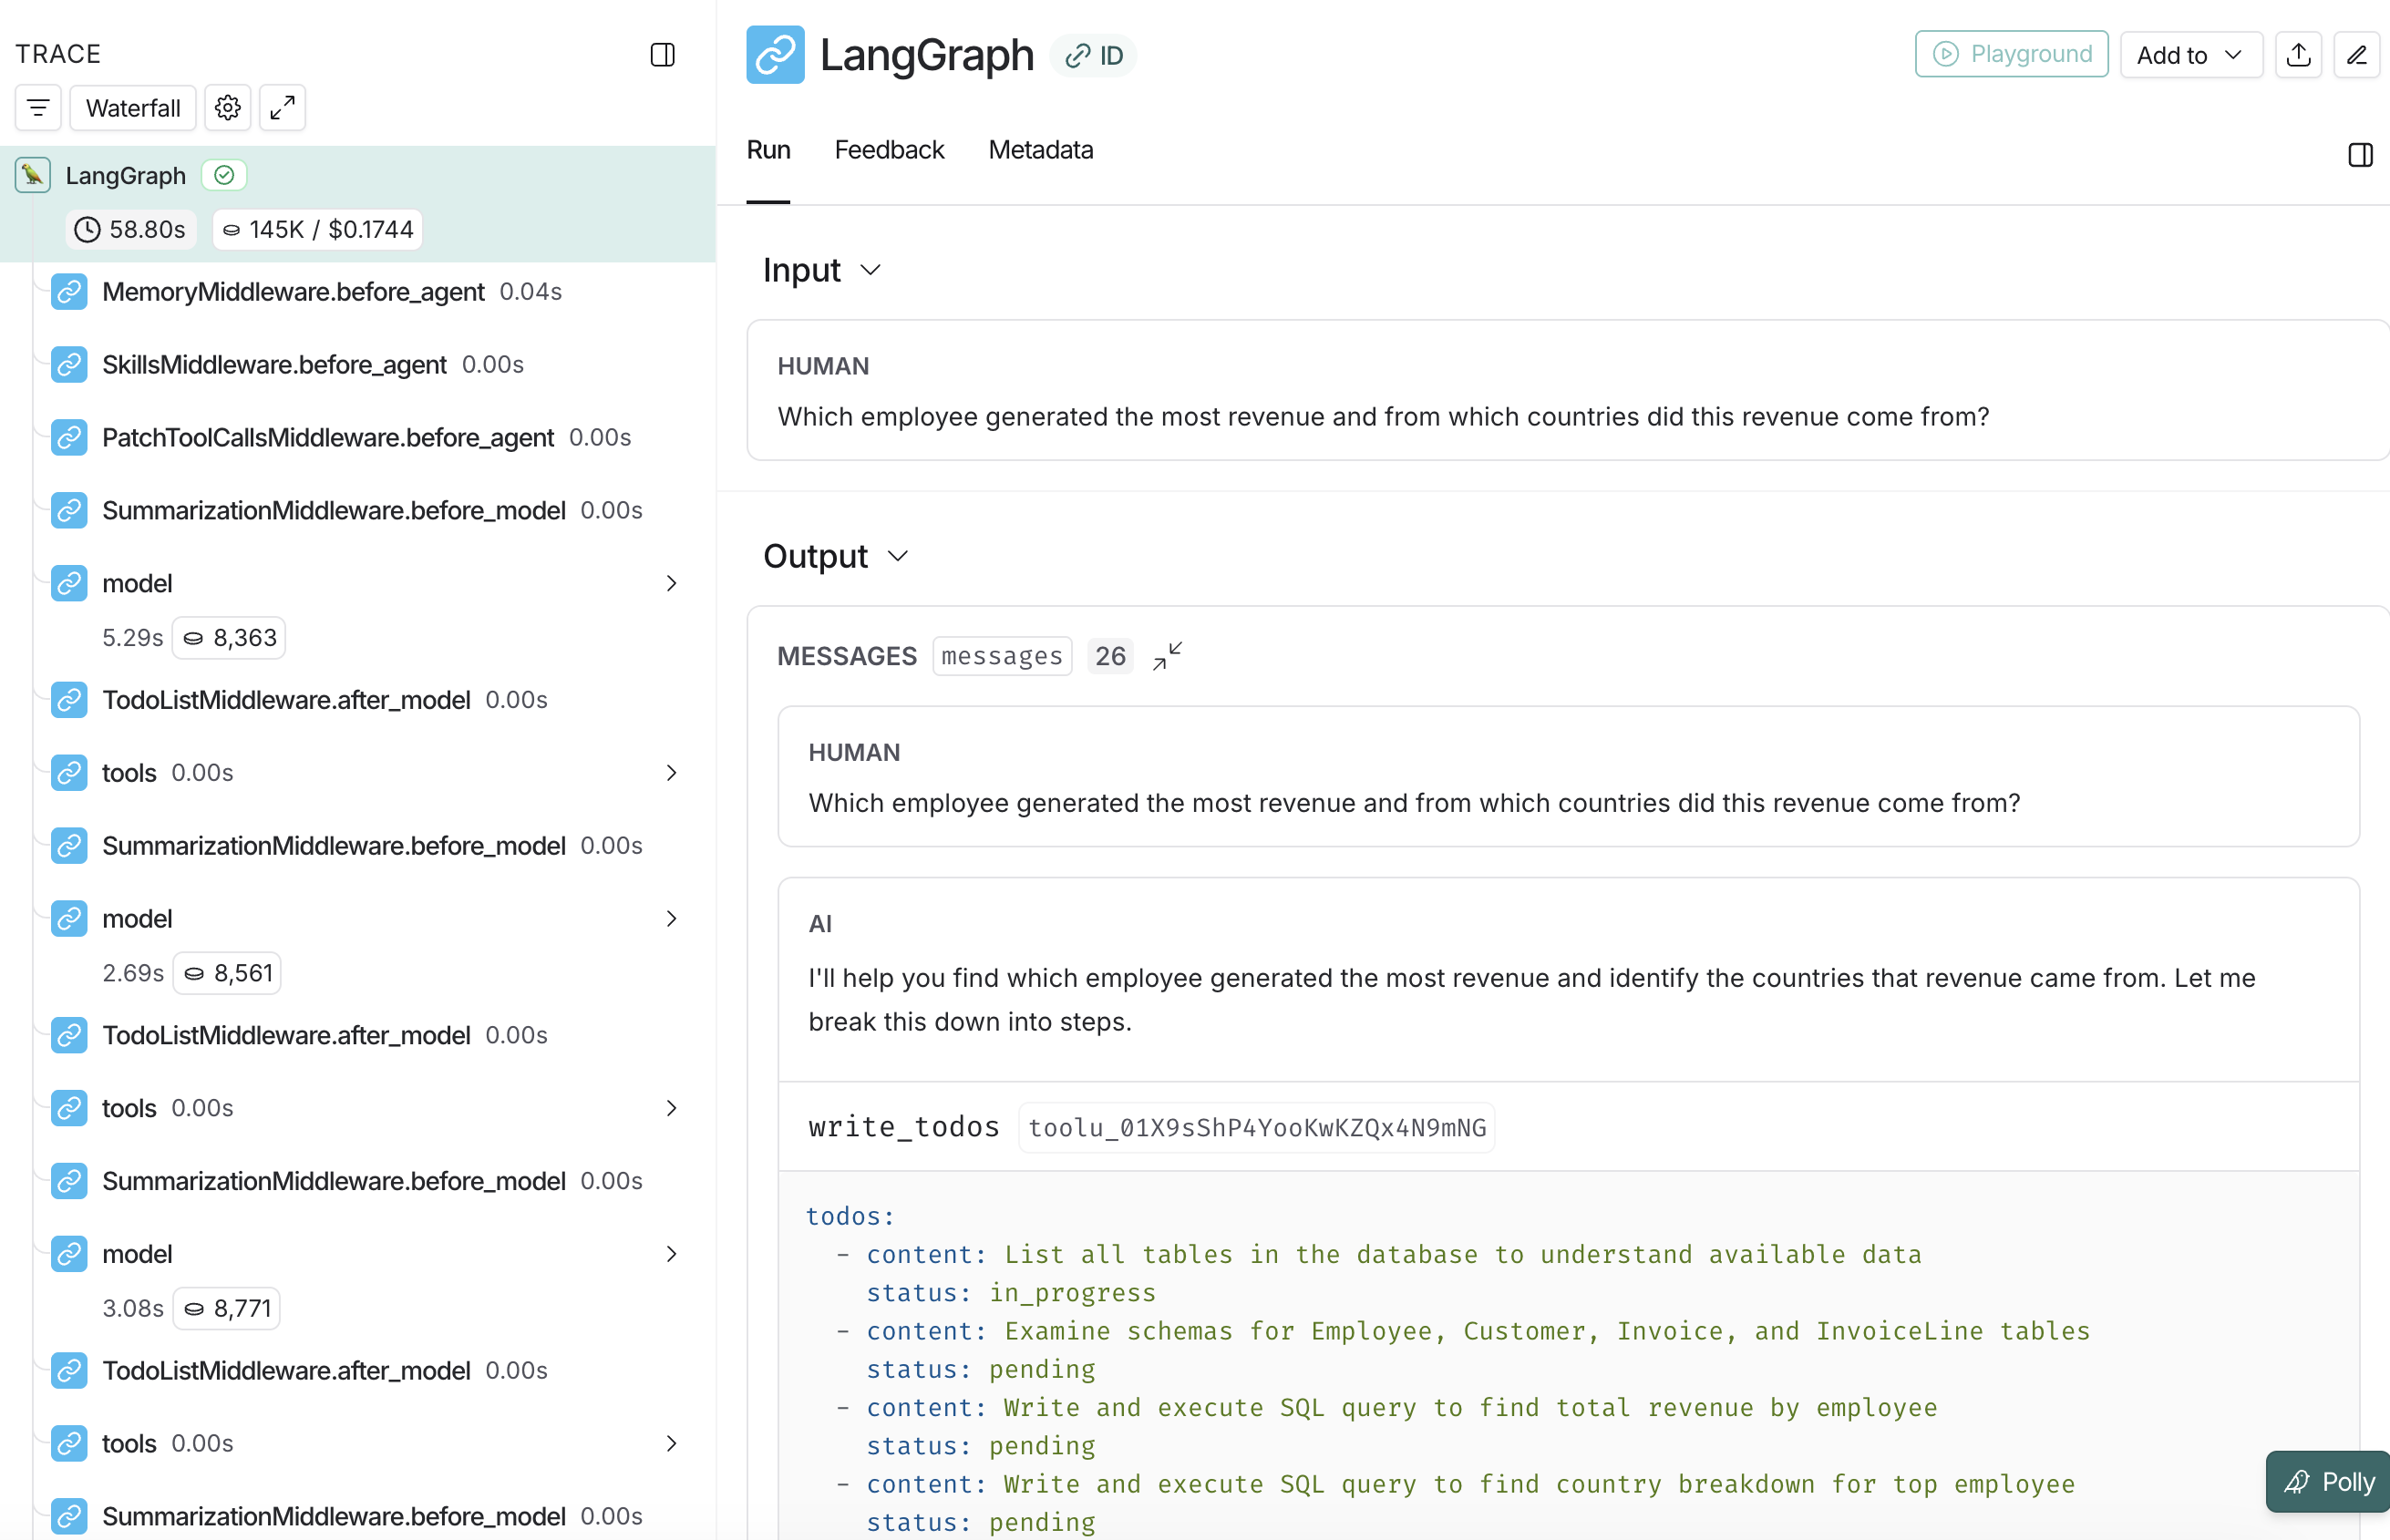Copy the run ID link badge
Viewport: 2390px width, 1540px height.
coord(1094,55)
